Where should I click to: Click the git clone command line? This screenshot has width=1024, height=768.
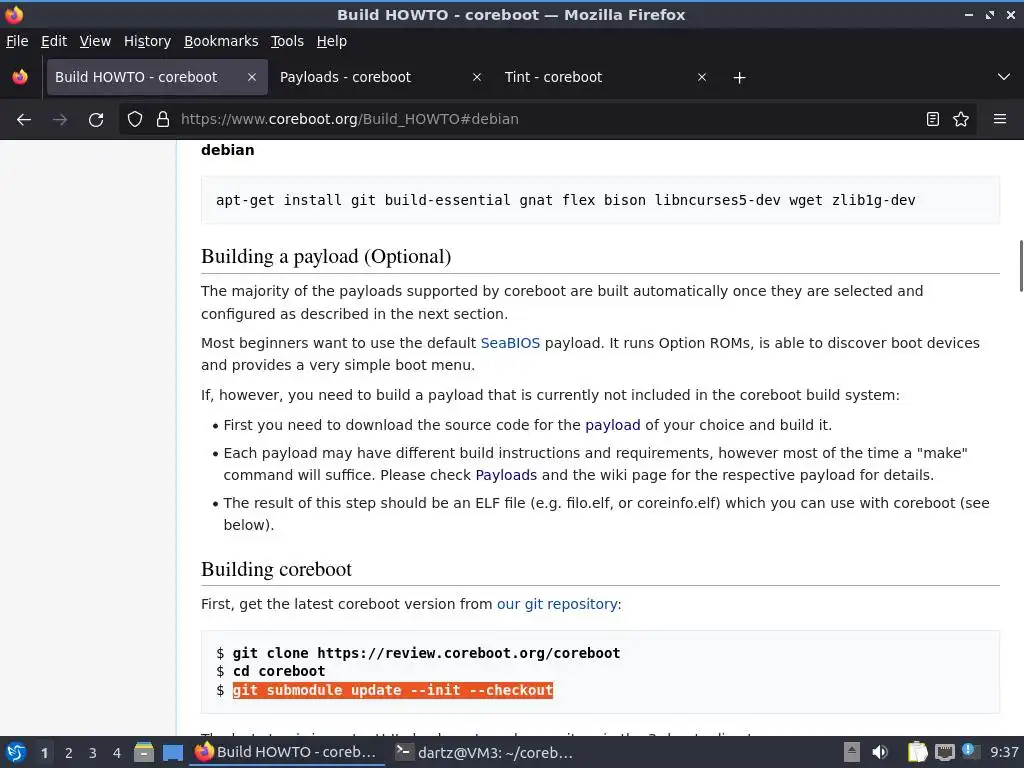click(426, 653)
